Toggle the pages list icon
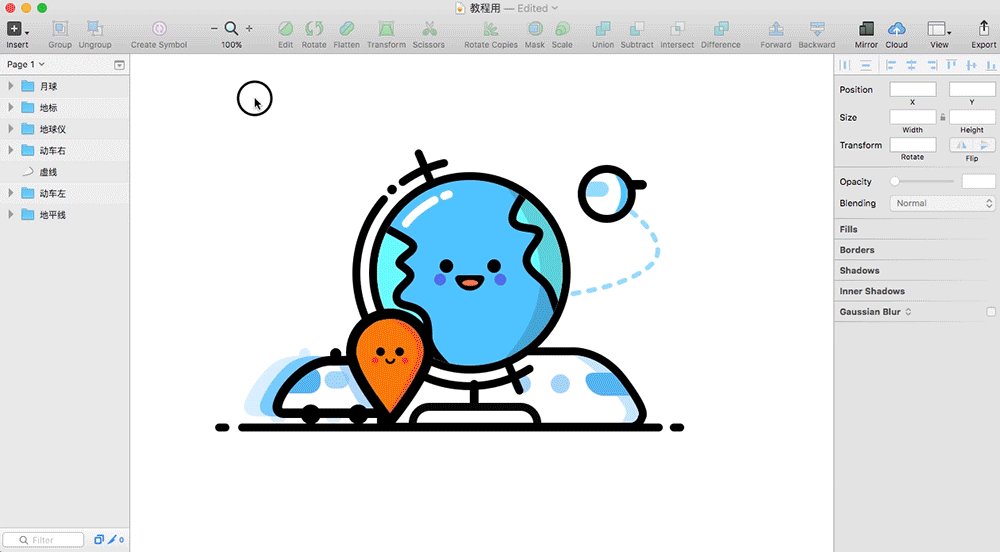 (119, 65)
